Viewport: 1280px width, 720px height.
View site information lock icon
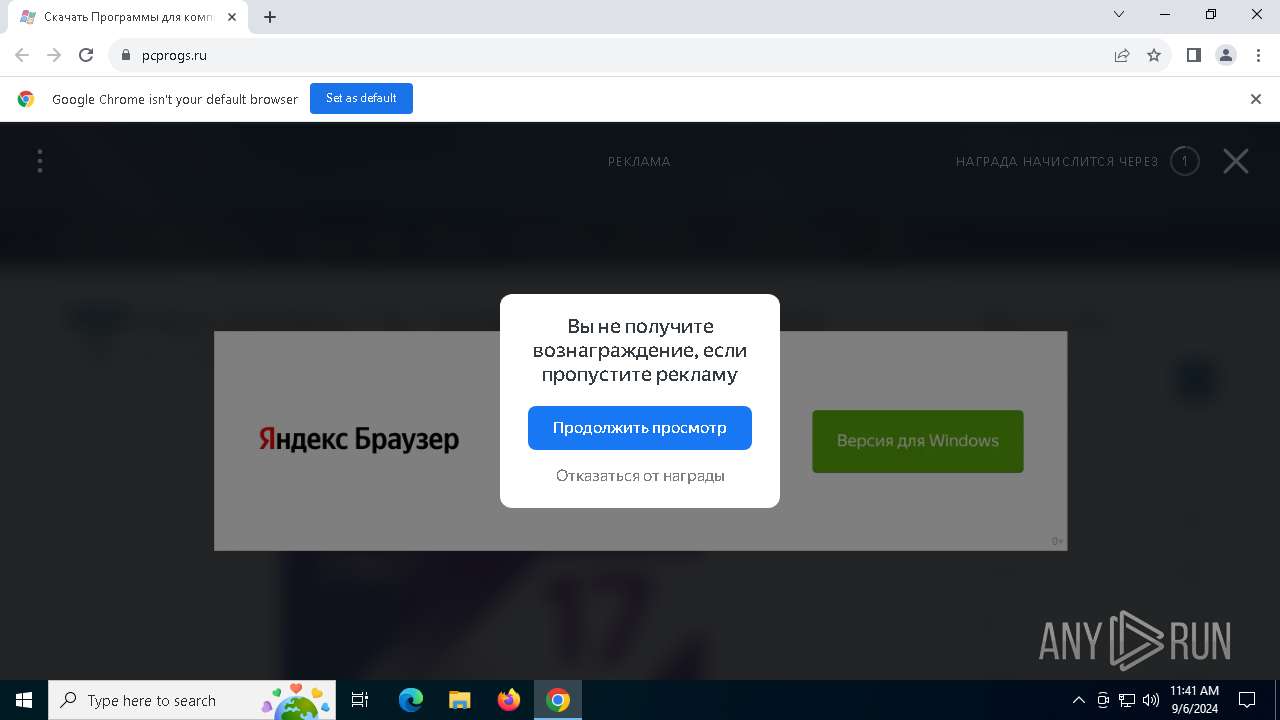[126, 56]
